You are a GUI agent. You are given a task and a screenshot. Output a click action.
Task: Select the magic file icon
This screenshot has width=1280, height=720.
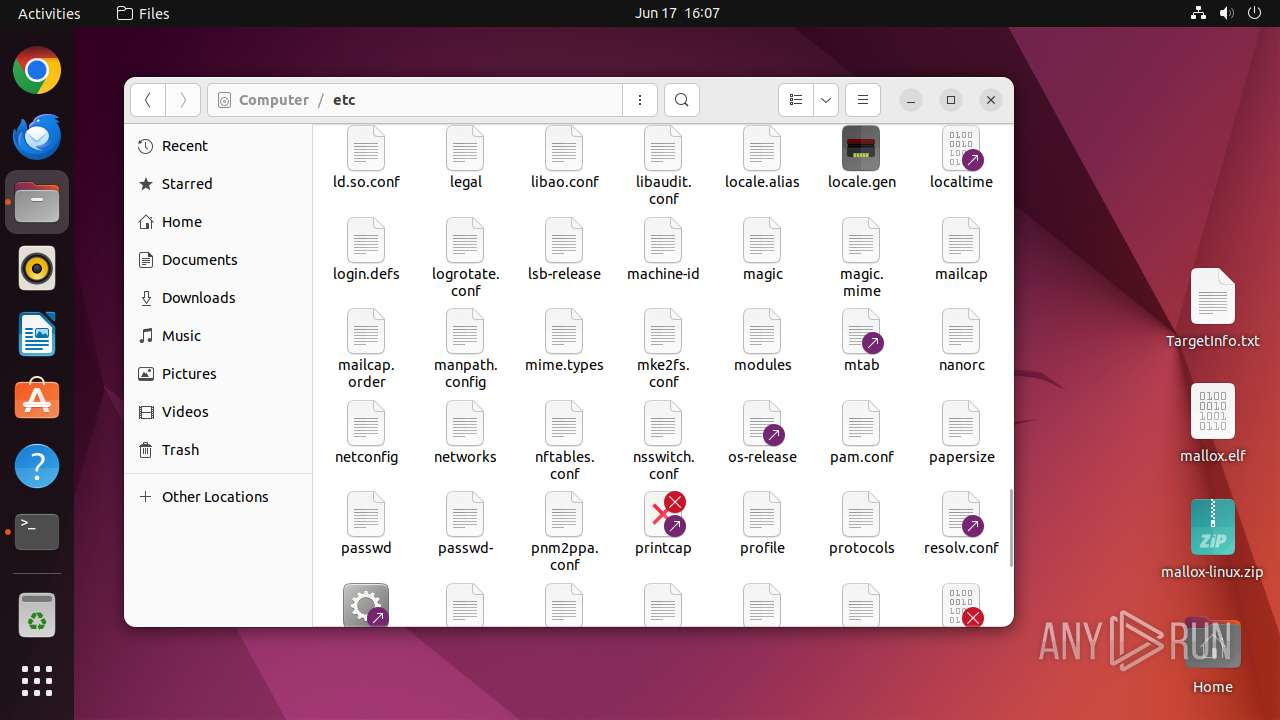(762, 240)
